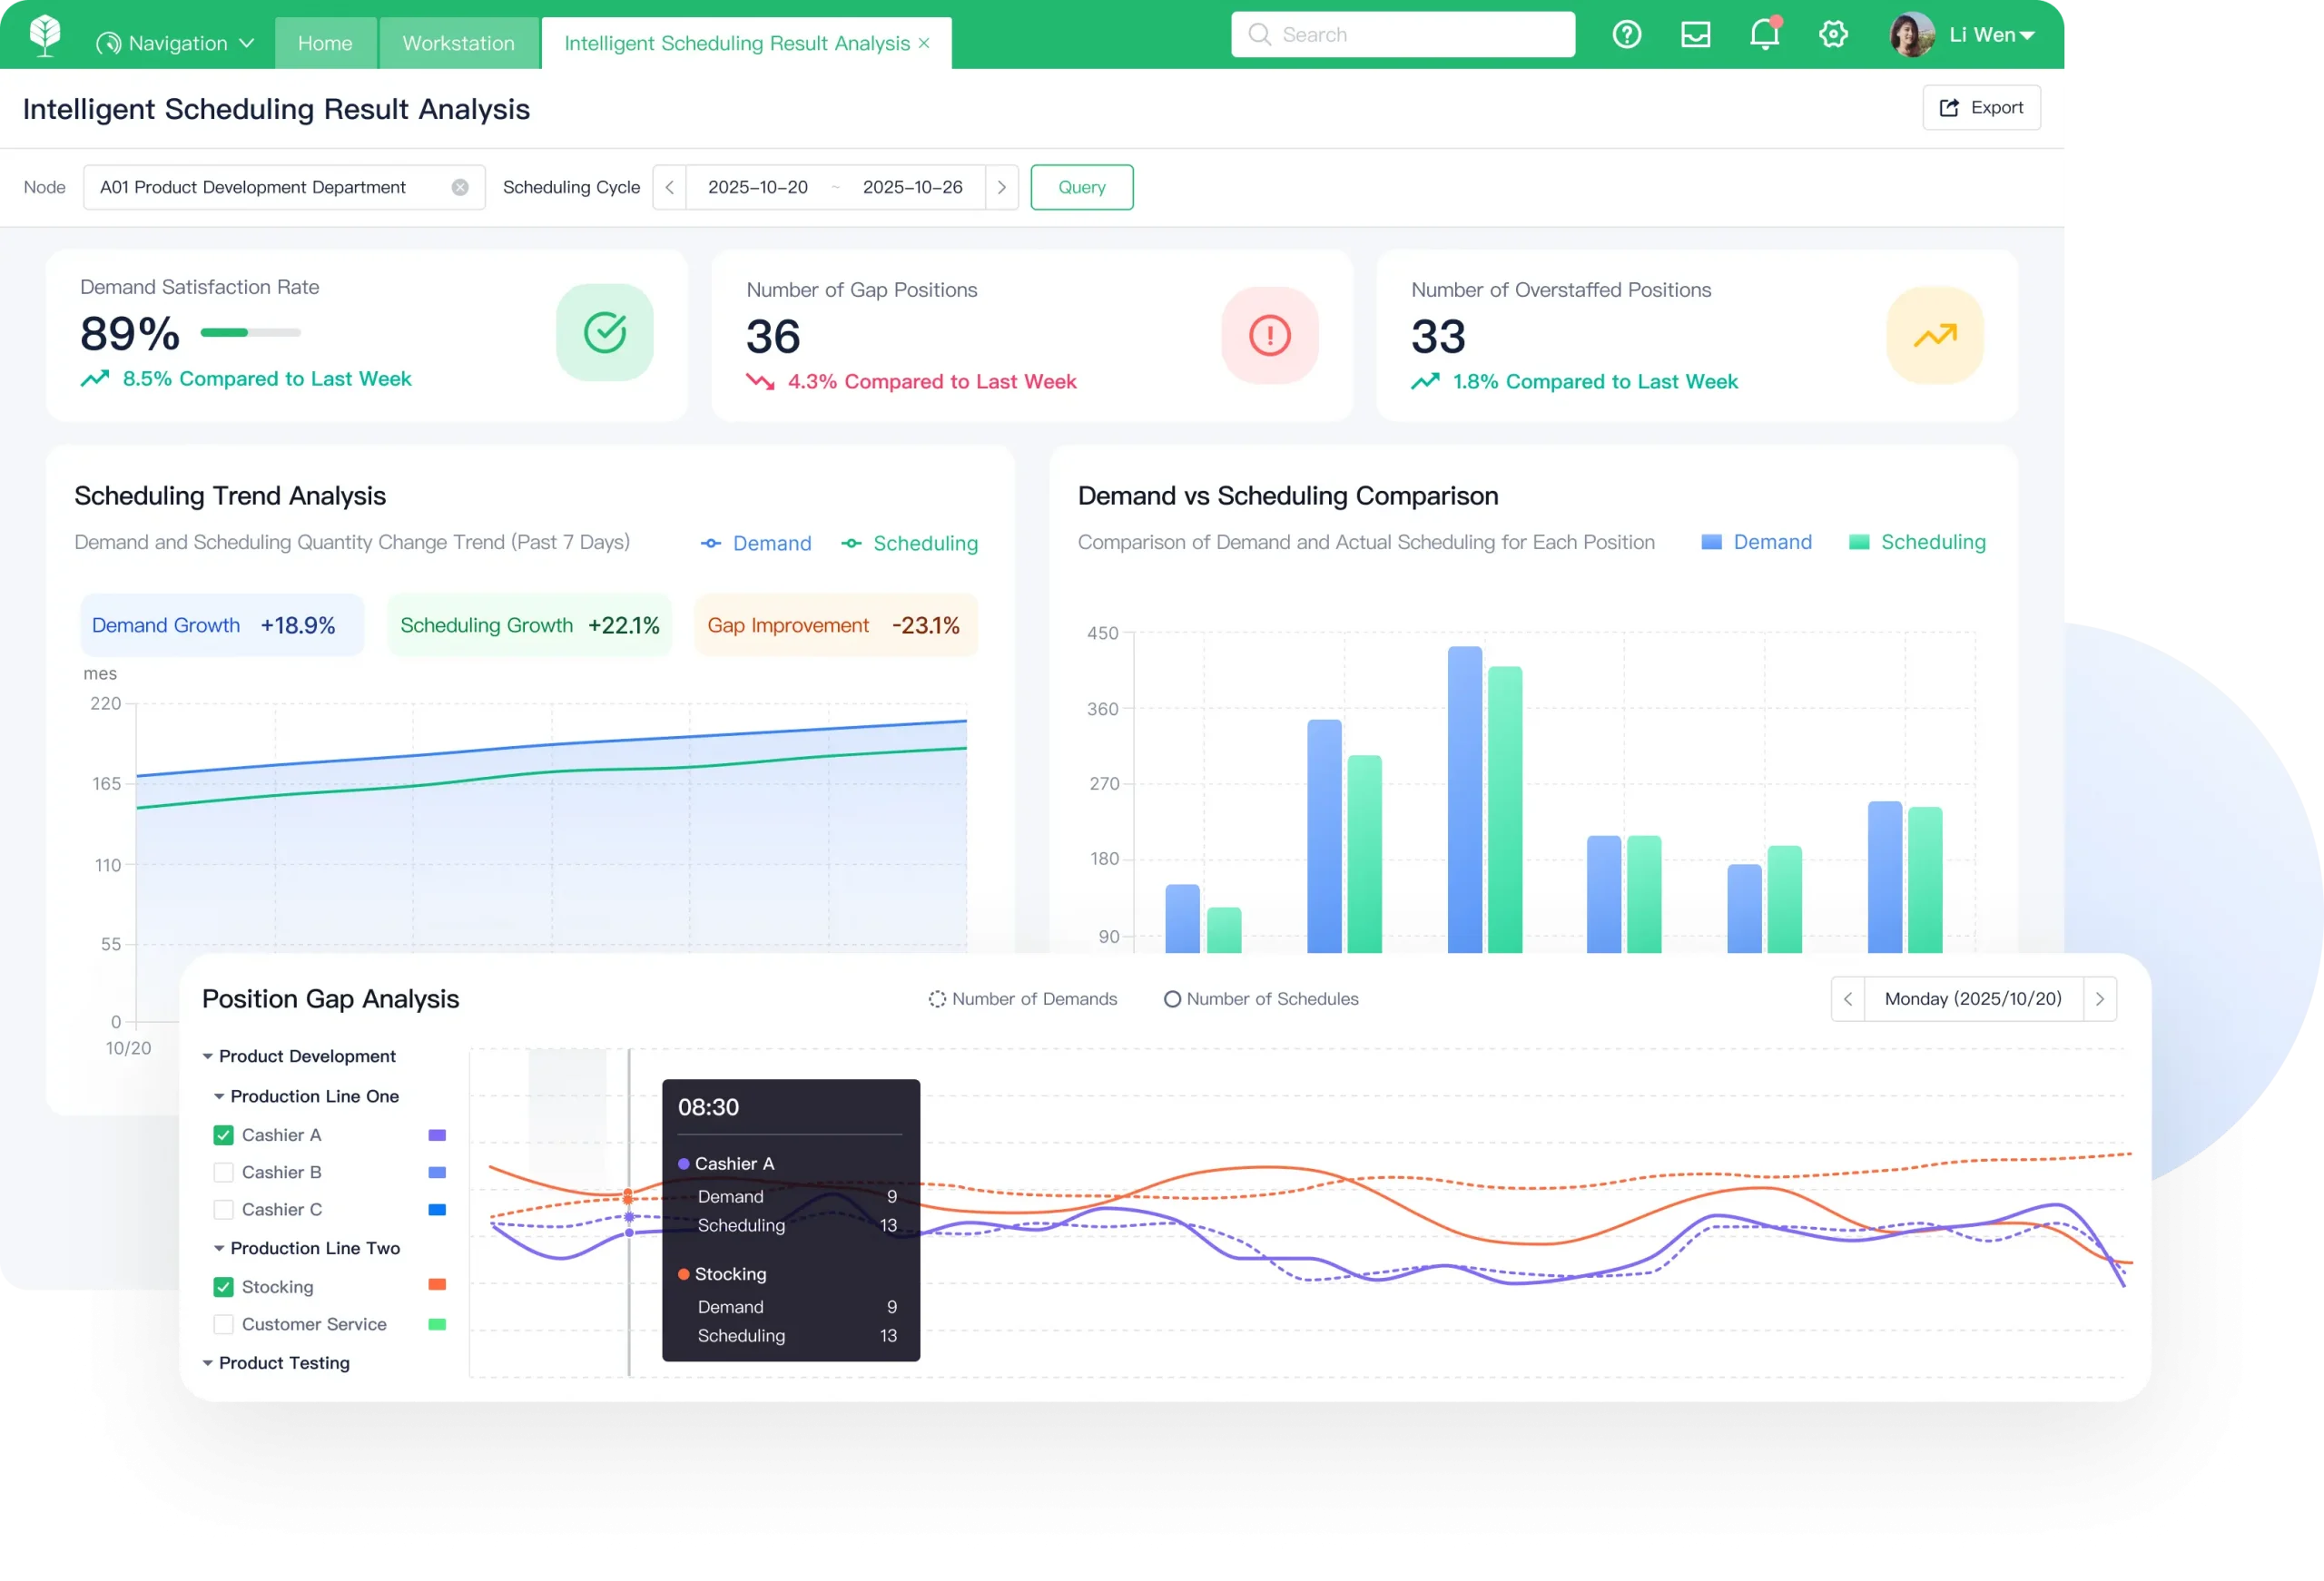Click the Export button
Viewport: 2324px width, 1581px height.
coord(1981,107)
